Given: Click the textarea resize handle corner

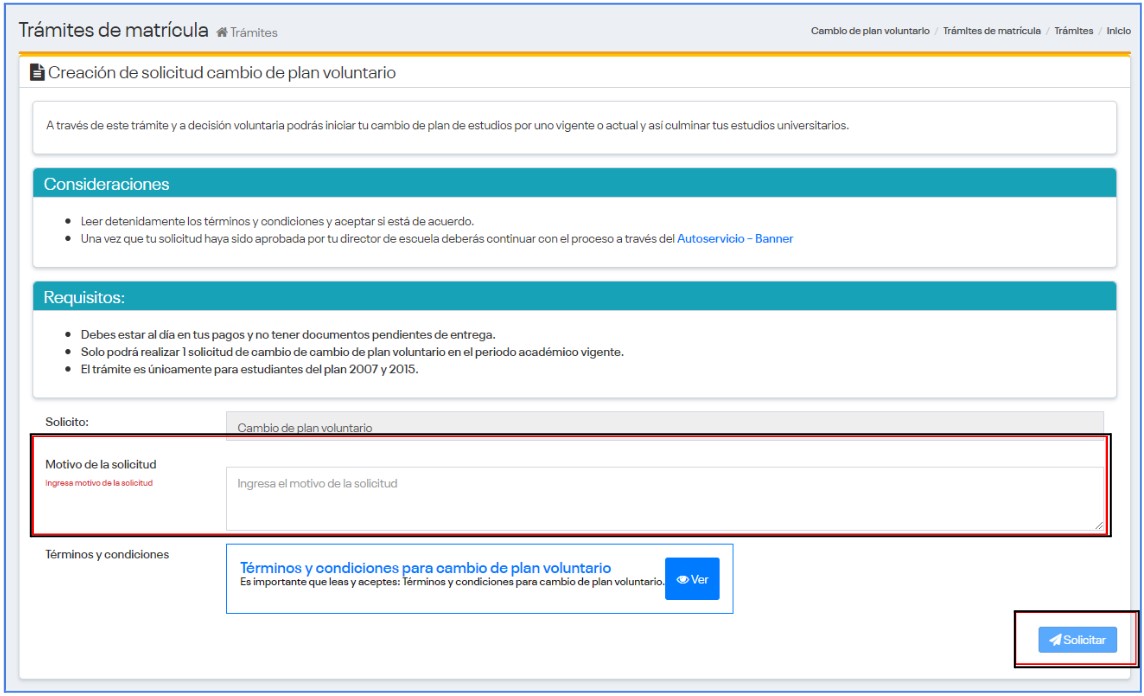Looking at the screenshot, I should pyautogui.click(x=1099, y=525).
